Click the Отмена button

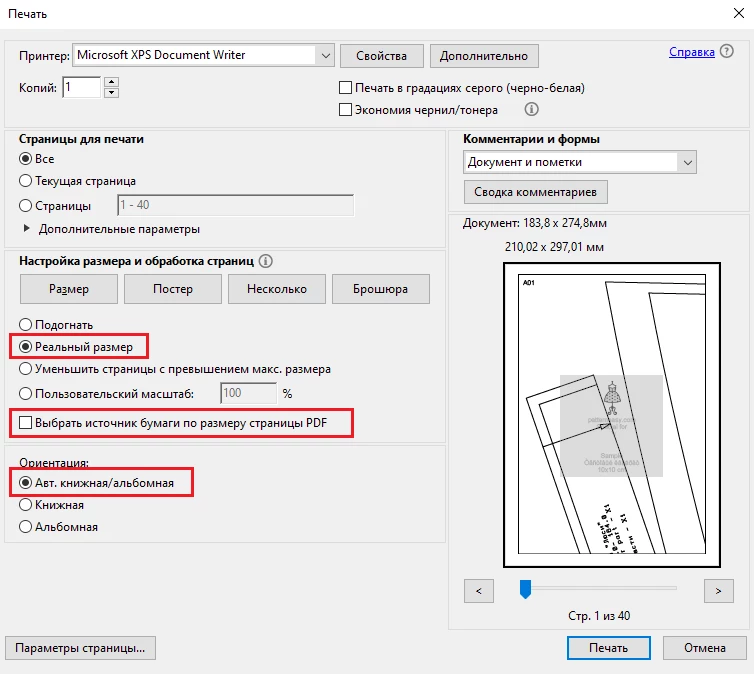tap(704, 648)
